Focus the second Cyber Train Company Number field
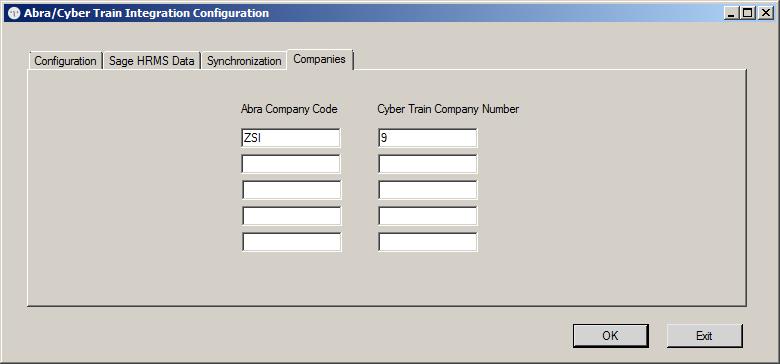The image size is (780, 364). pyautogui.click(x=427, y=164)
